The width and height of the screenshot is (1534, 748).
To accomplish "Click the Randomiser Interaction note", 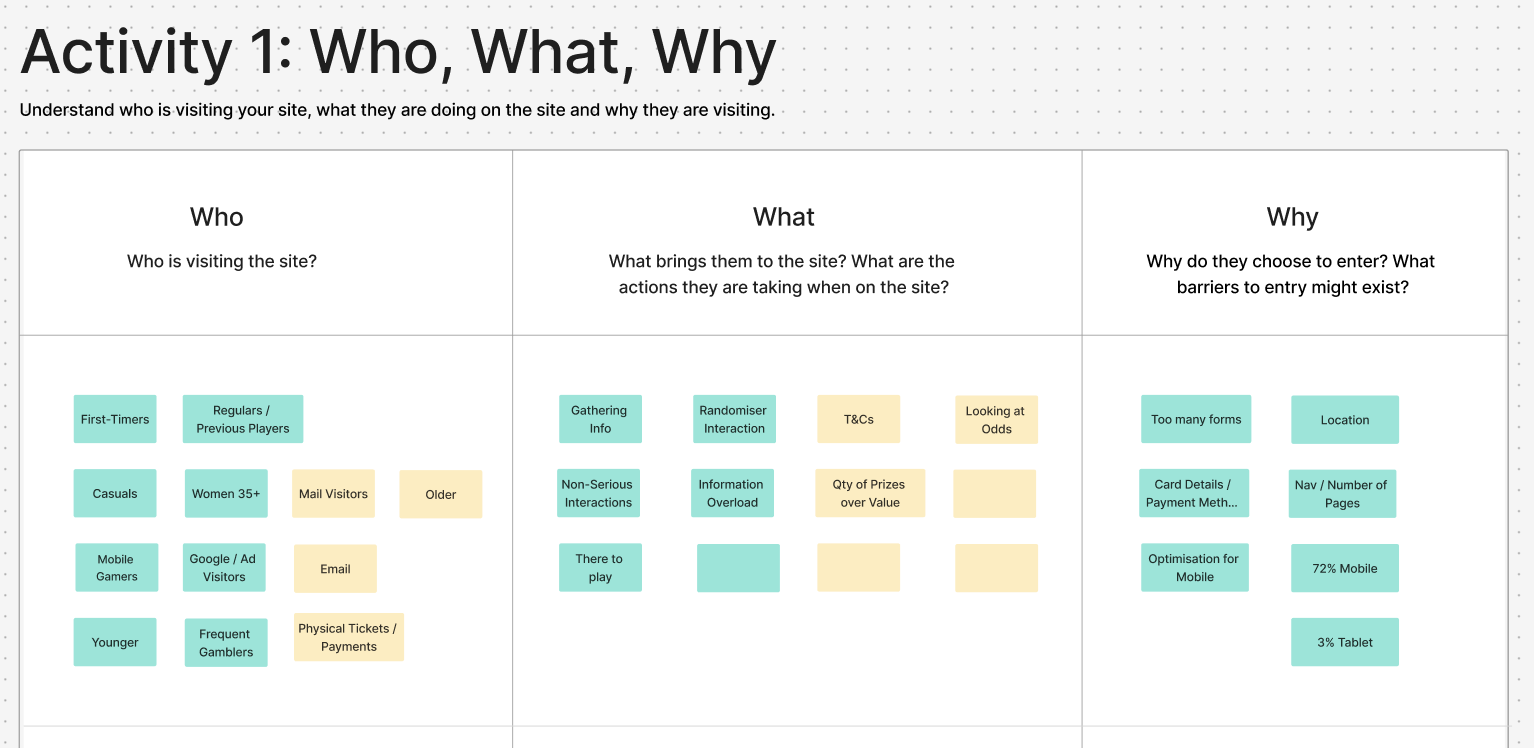I will (x=734, y=419).
